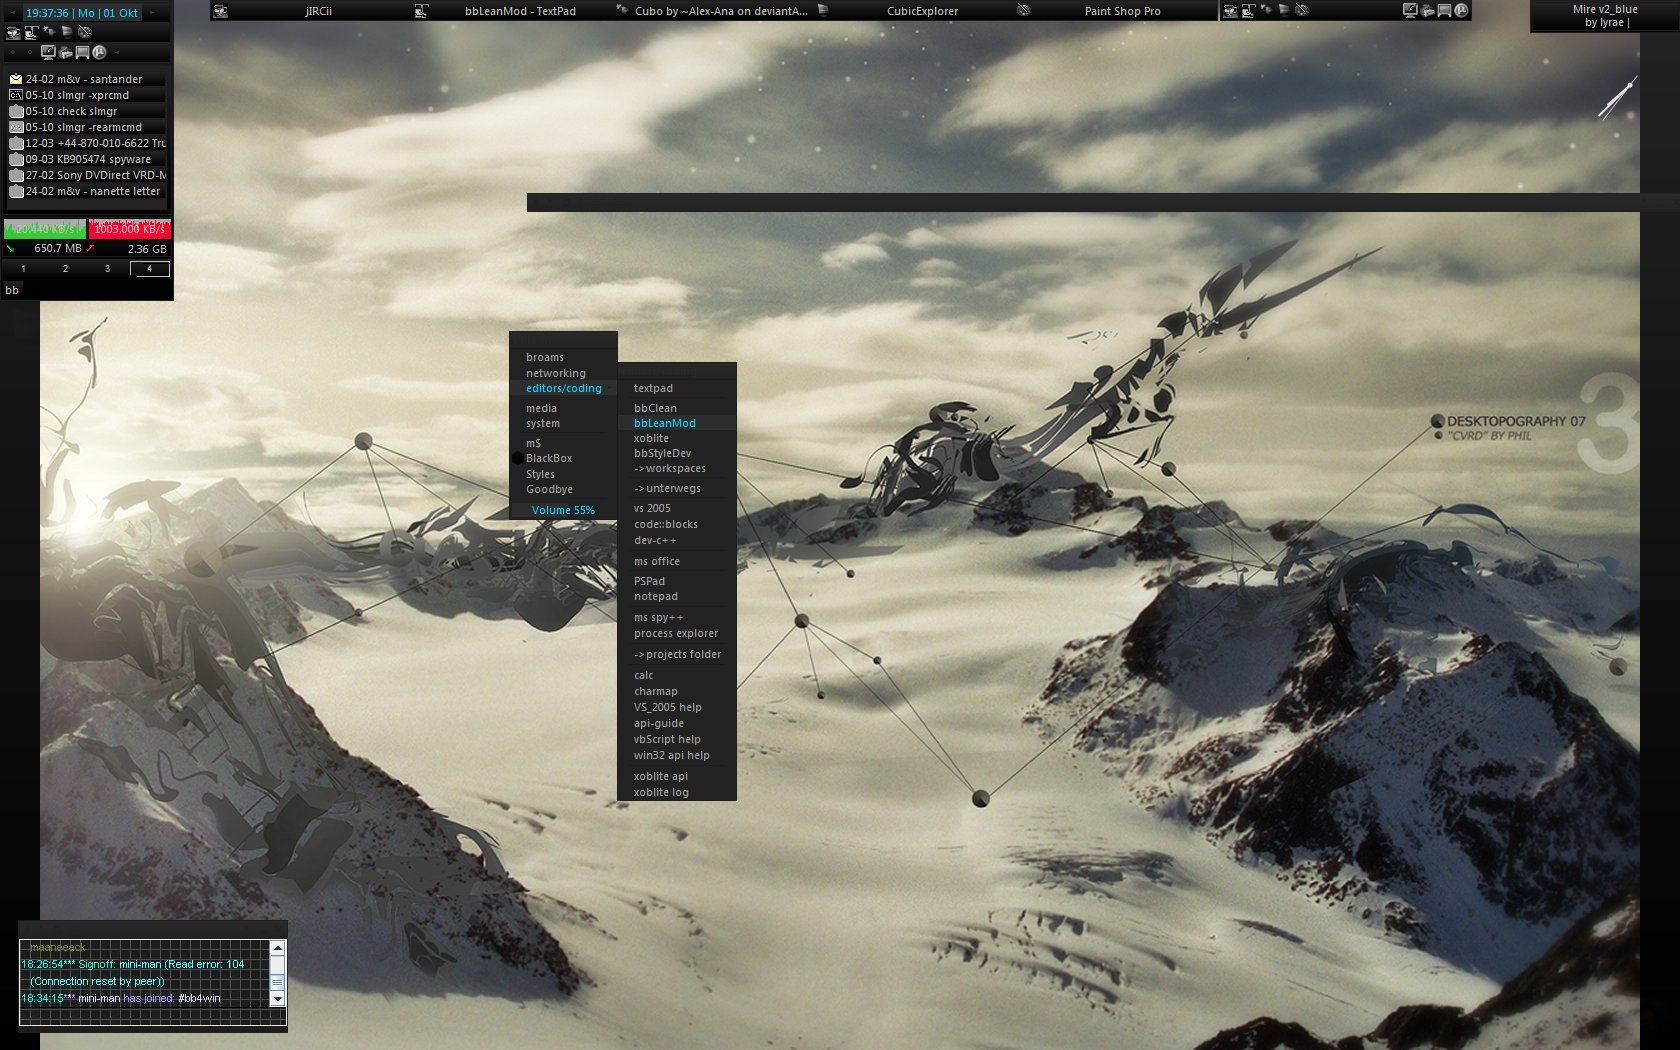Click the round tray icon in the left panel
This screenshot has width=1680, height=1050.
[x=99, y=52]
